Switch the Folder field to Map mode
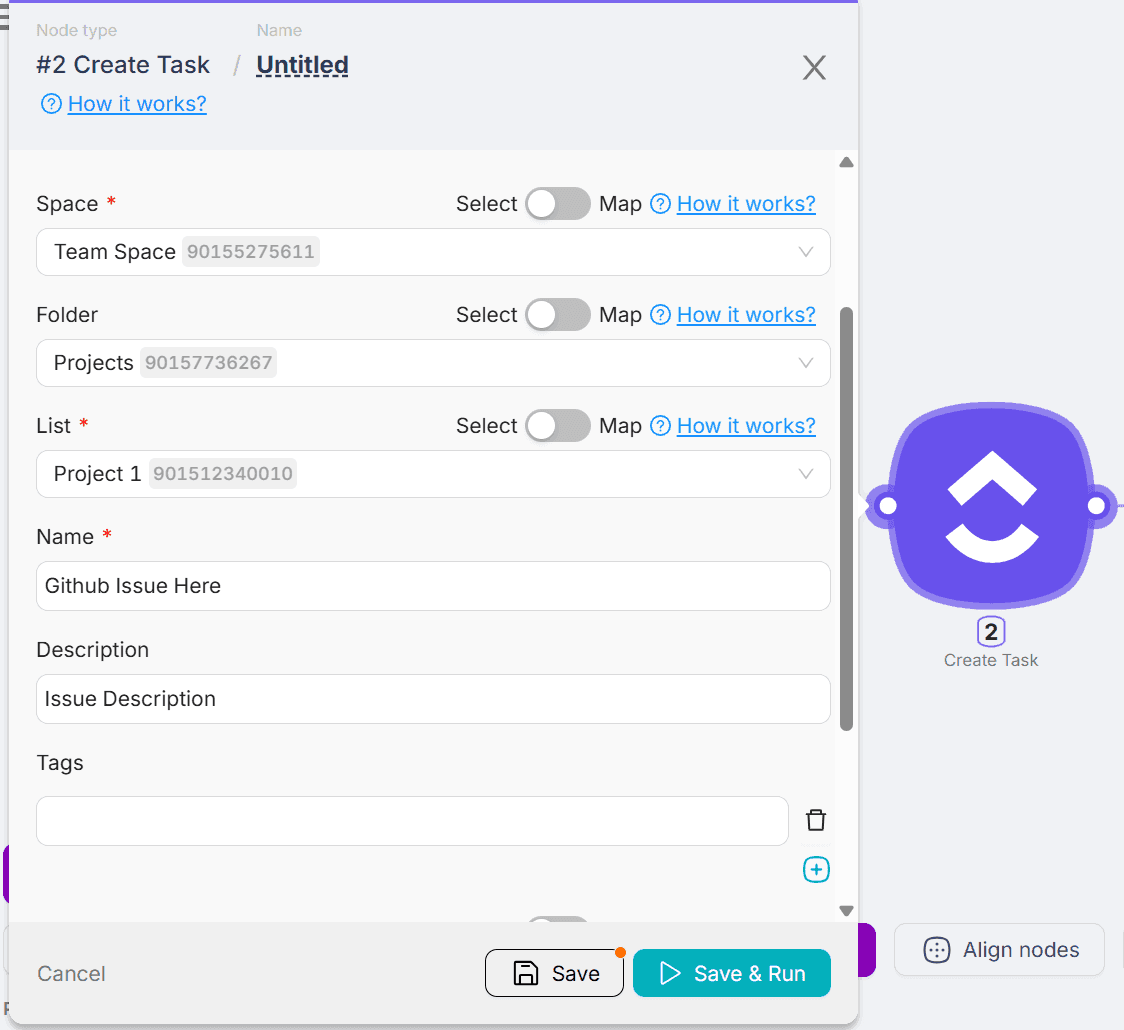This screenshot has width=1124, height=1030. point(558,315)
